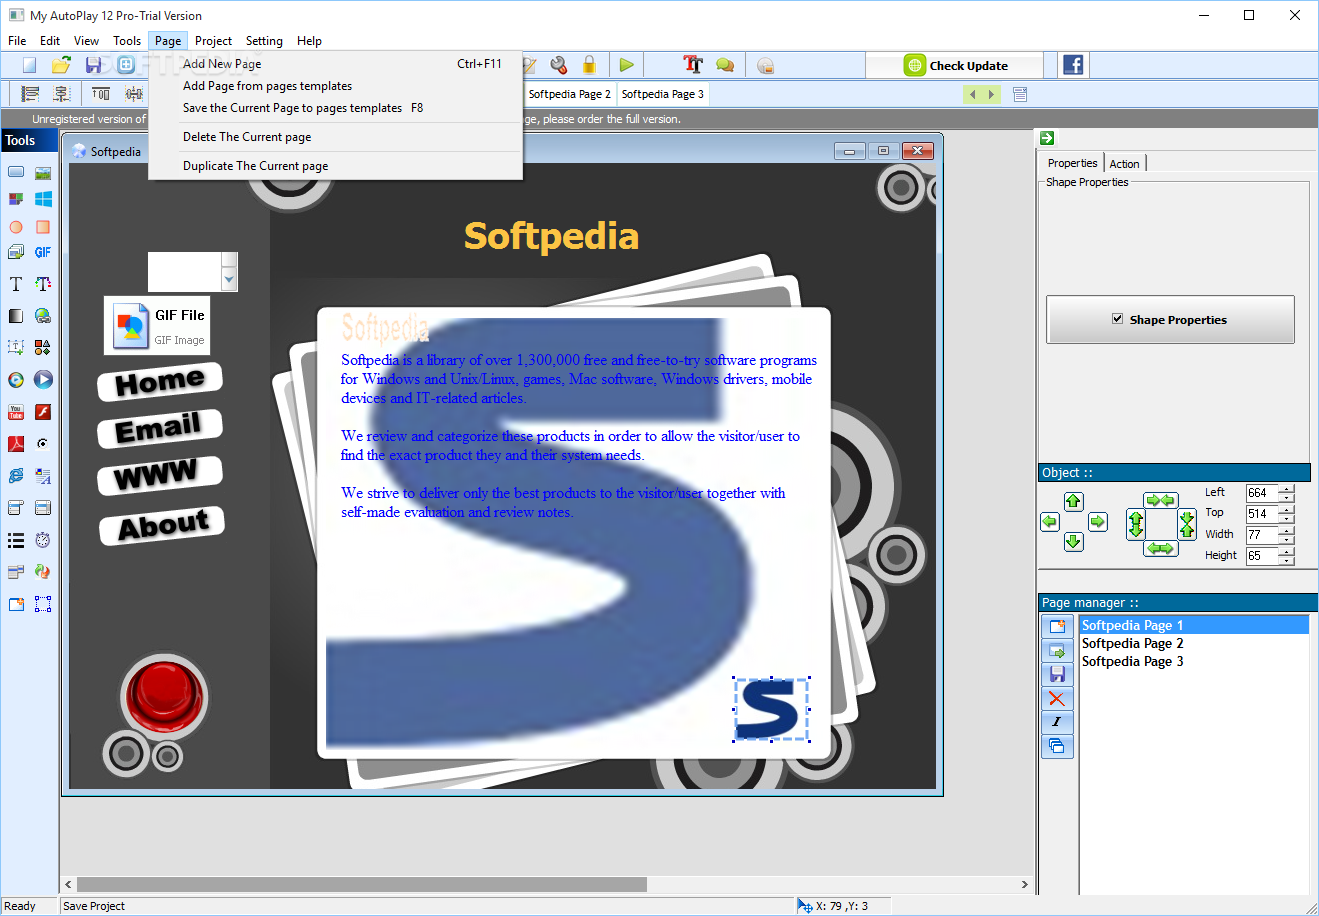Decrease the Top value with down spinner

pos(1287,518)
